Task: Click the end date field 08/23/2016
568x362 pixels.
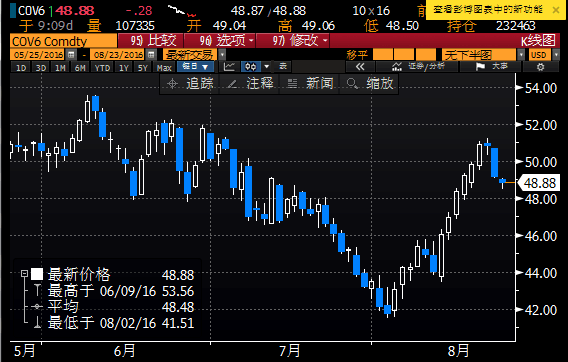Action: 118,55
